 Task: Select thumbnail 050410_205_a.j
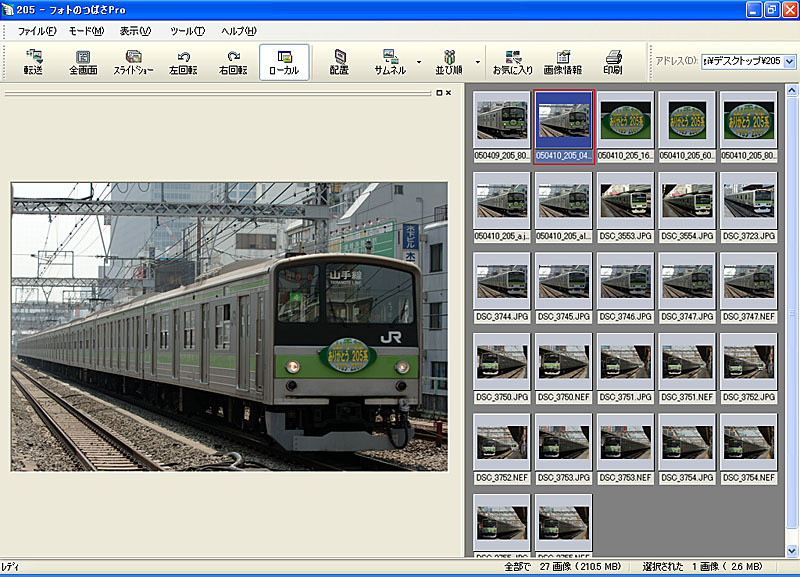click(x=502, y=207)
